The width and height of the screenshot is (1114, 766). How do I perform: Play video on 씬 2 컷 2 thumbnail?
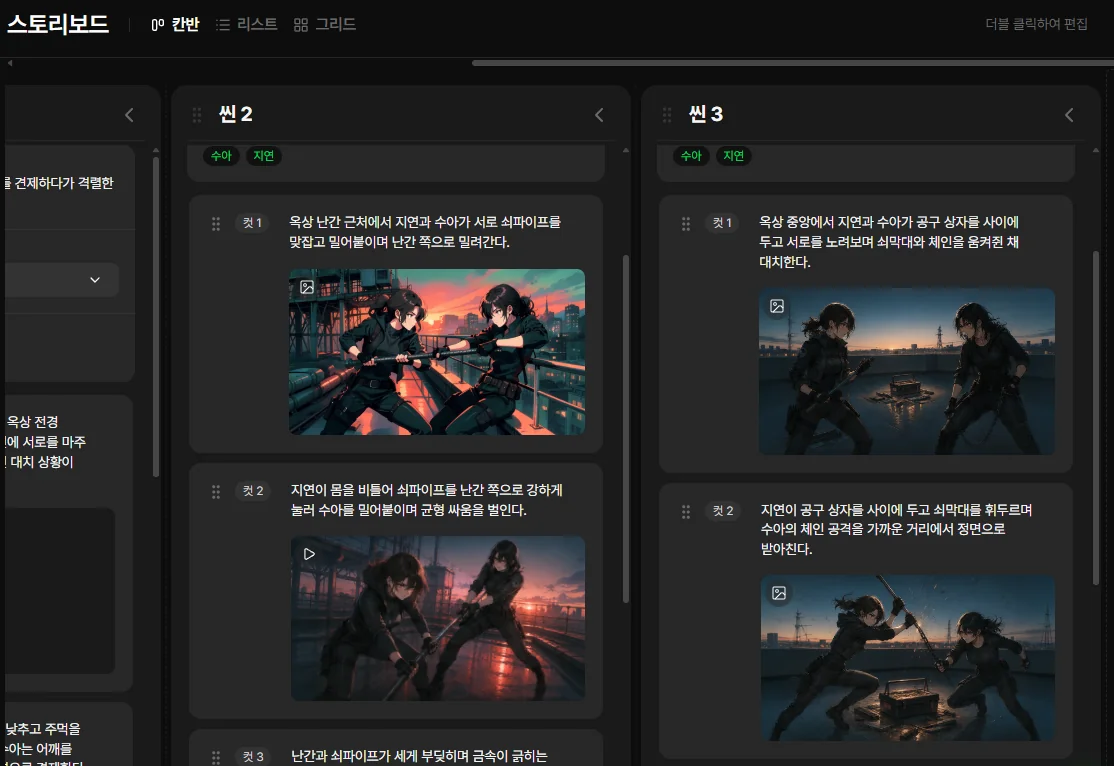point(309,554)
